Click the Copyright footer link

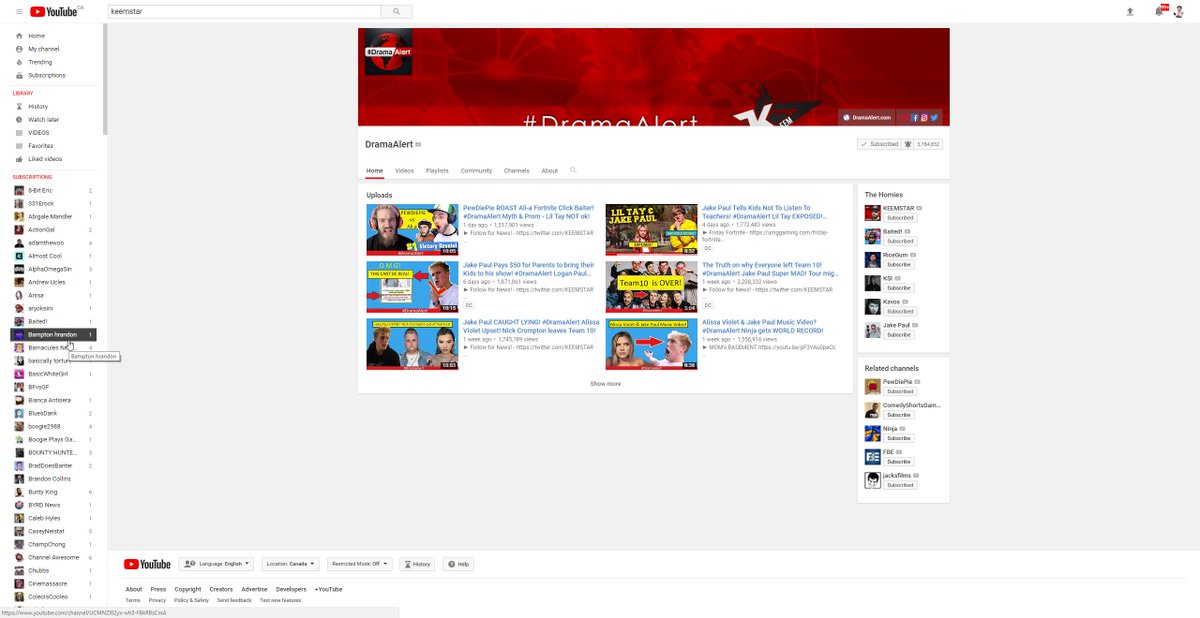click(188, 589)
